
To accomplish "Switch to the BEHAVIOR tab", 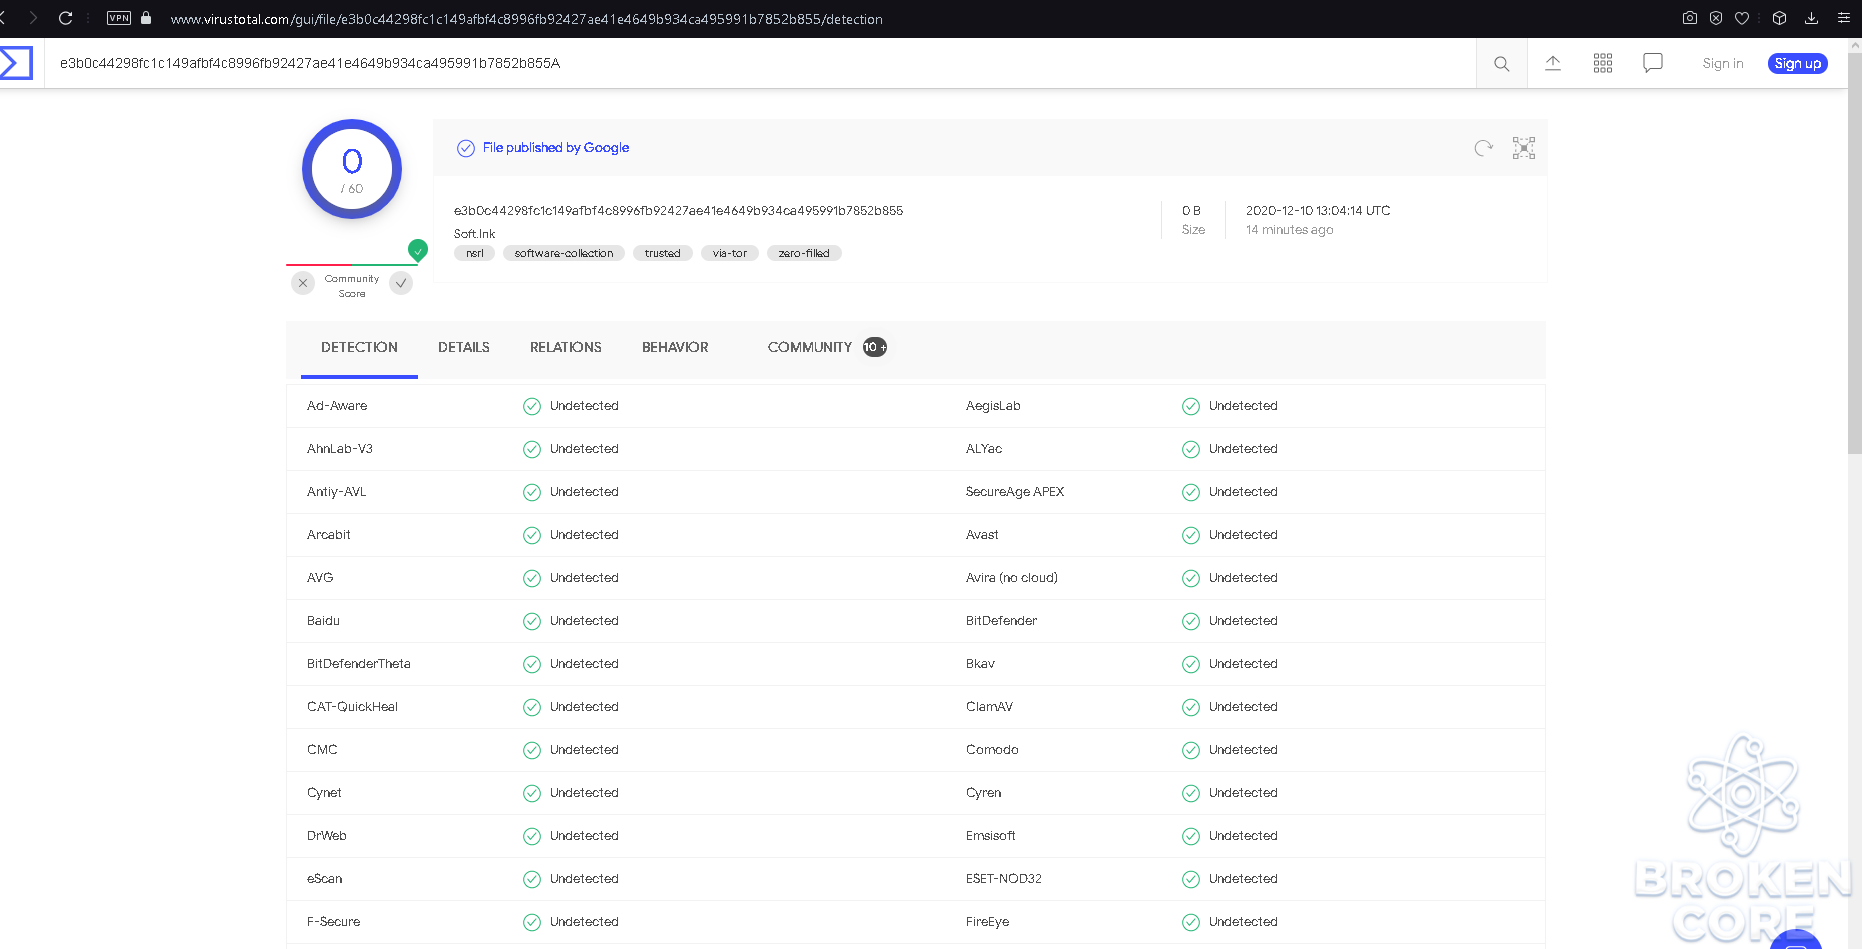I will [675, 347].
